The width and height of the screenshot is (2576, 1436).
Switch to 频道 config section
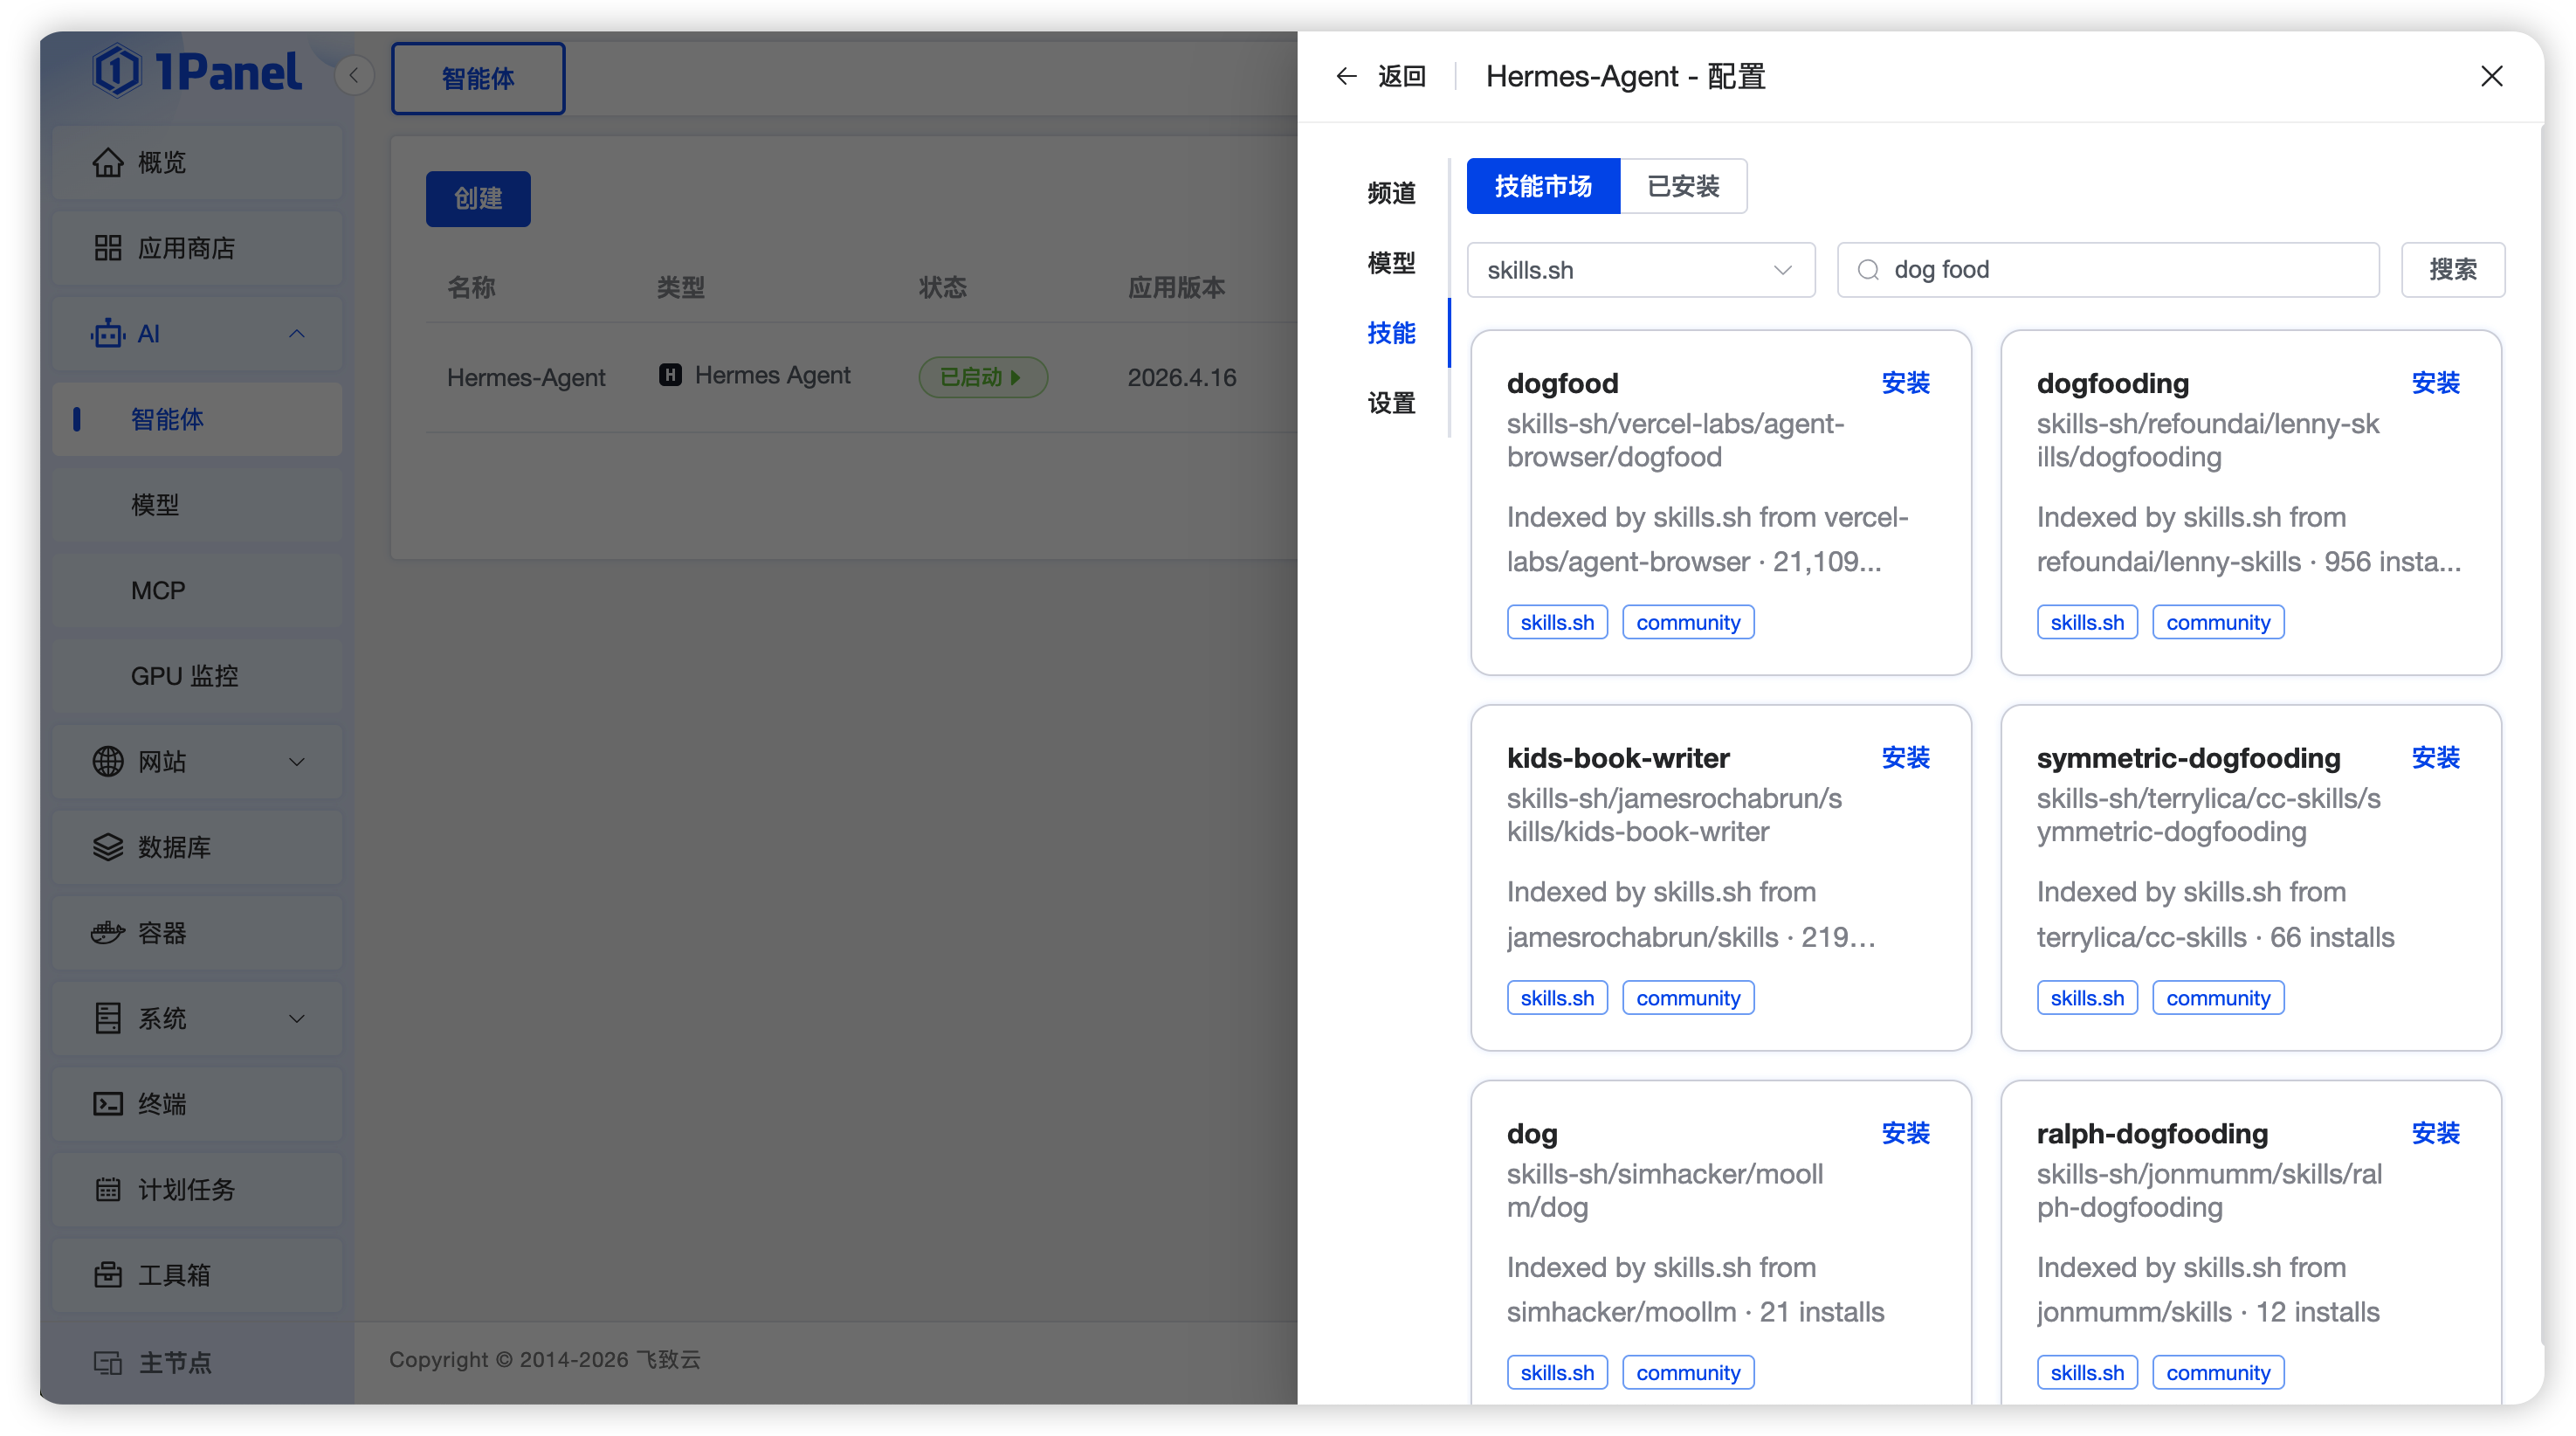click(1391, 193)
